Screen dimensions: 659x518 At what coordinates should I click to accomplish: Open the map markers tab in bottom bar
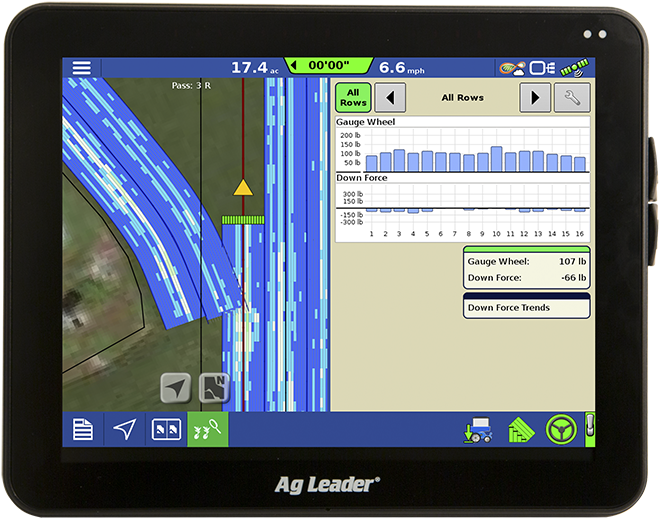pos(165,430)
